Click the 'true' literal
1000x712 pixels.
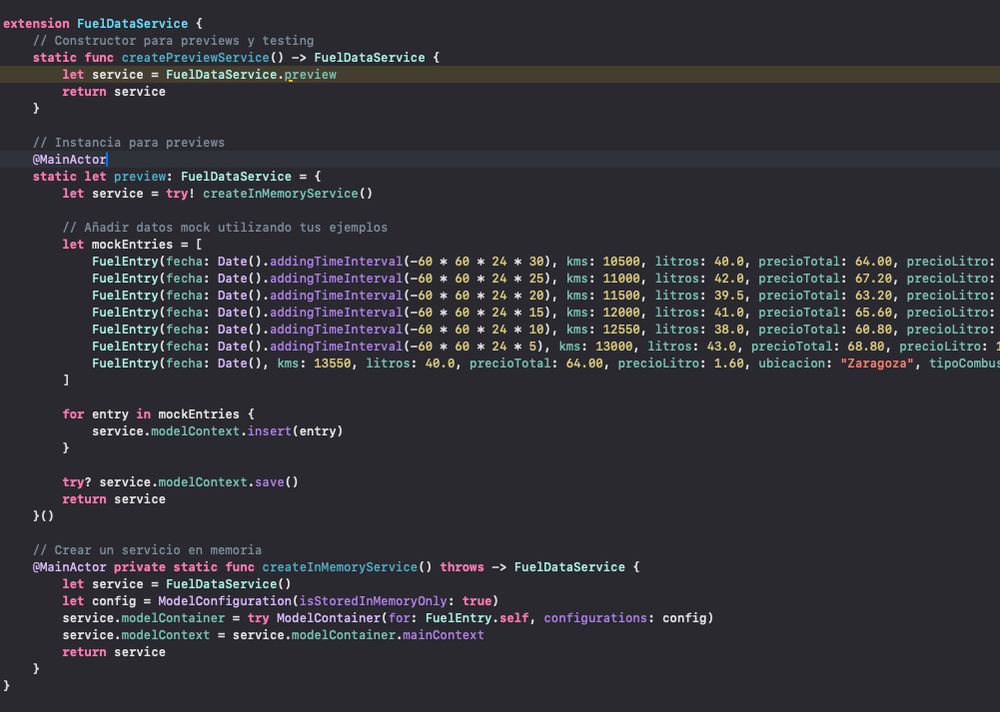click(x=477, y=601)
